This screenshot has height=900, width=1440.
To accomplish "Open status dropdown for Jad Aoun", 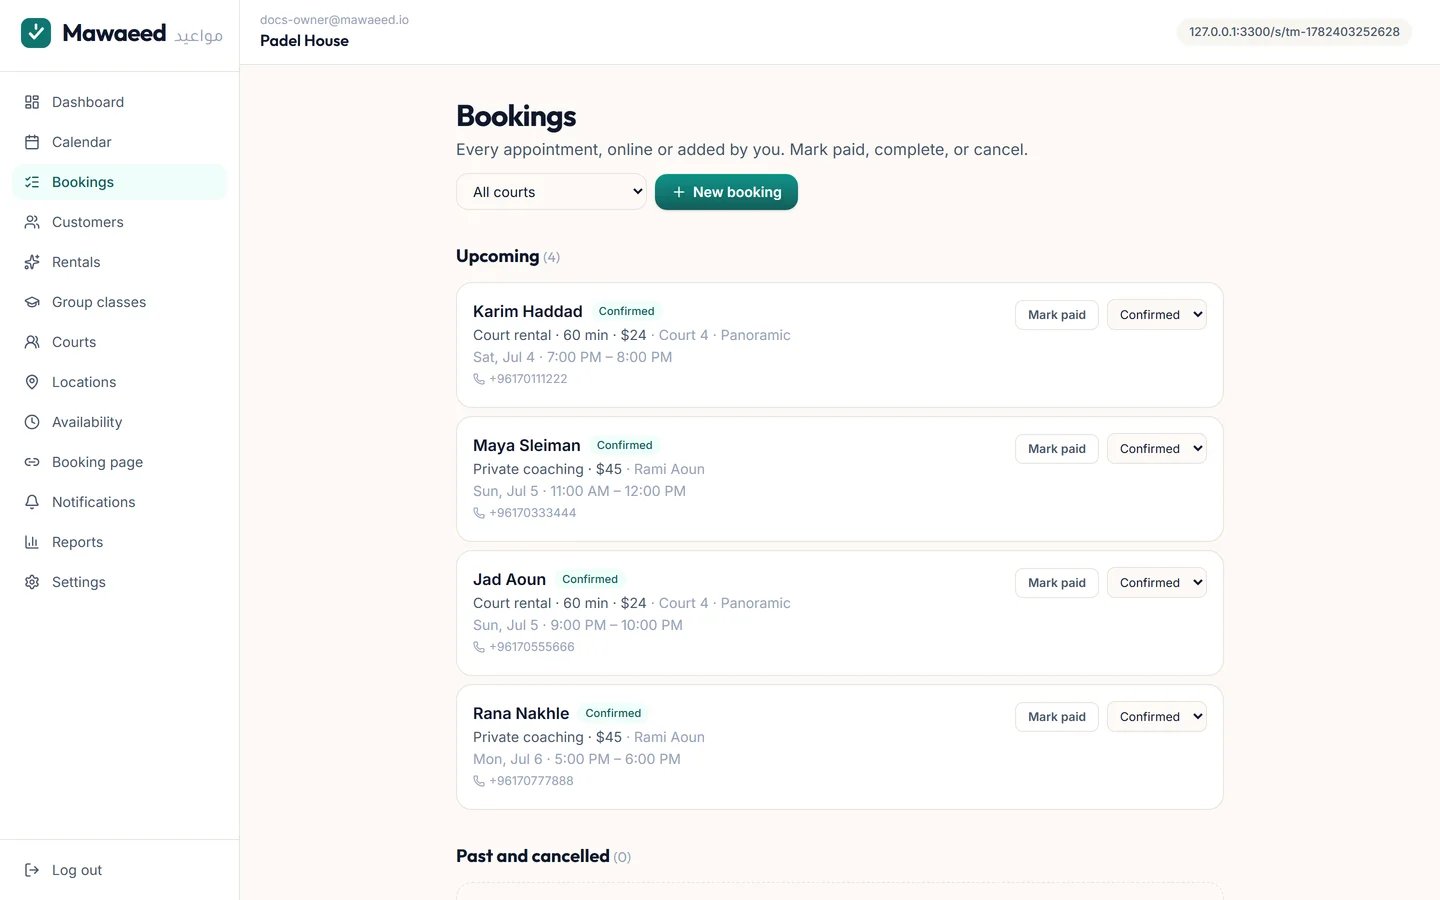I will [1157, 583].
